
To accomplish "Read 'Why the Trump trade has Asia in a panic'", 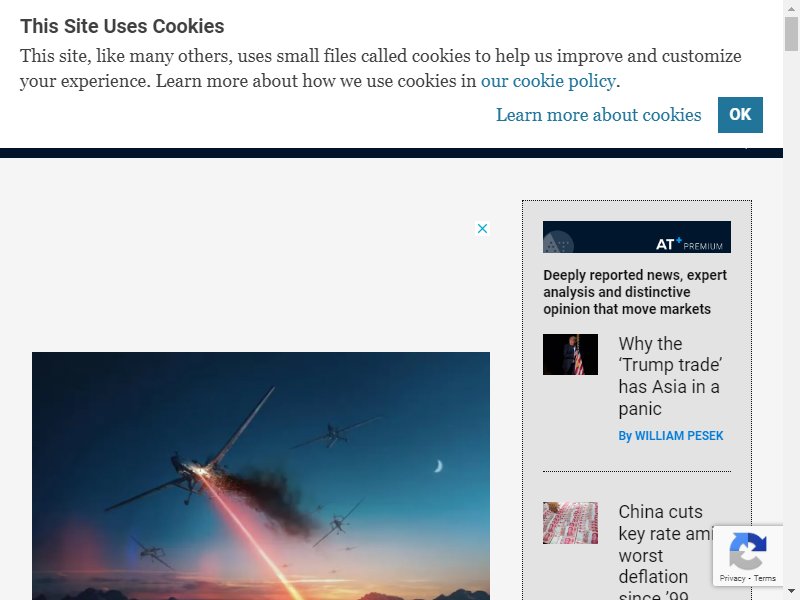I will click(670, 376).
